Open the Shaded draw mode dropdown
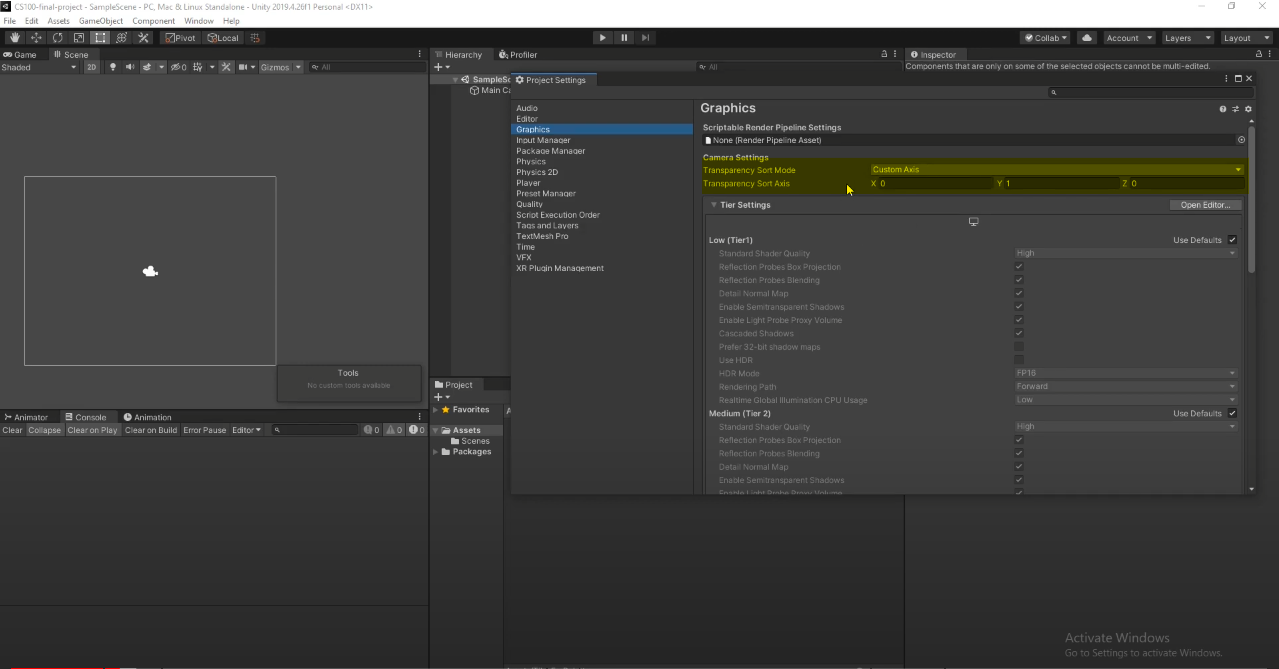The height and width of the screenshot is (669, 1279). coord(39,67)
